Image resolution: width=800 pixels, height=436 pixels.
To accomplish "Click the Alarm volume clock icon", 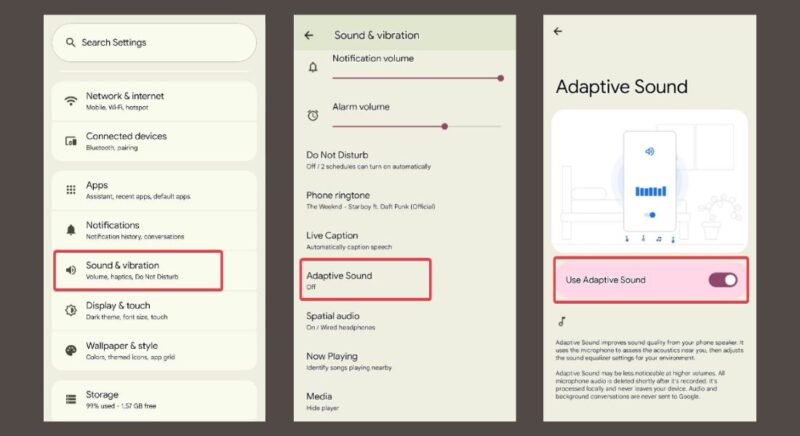I will pyautogui.click(x=313, y=115).
